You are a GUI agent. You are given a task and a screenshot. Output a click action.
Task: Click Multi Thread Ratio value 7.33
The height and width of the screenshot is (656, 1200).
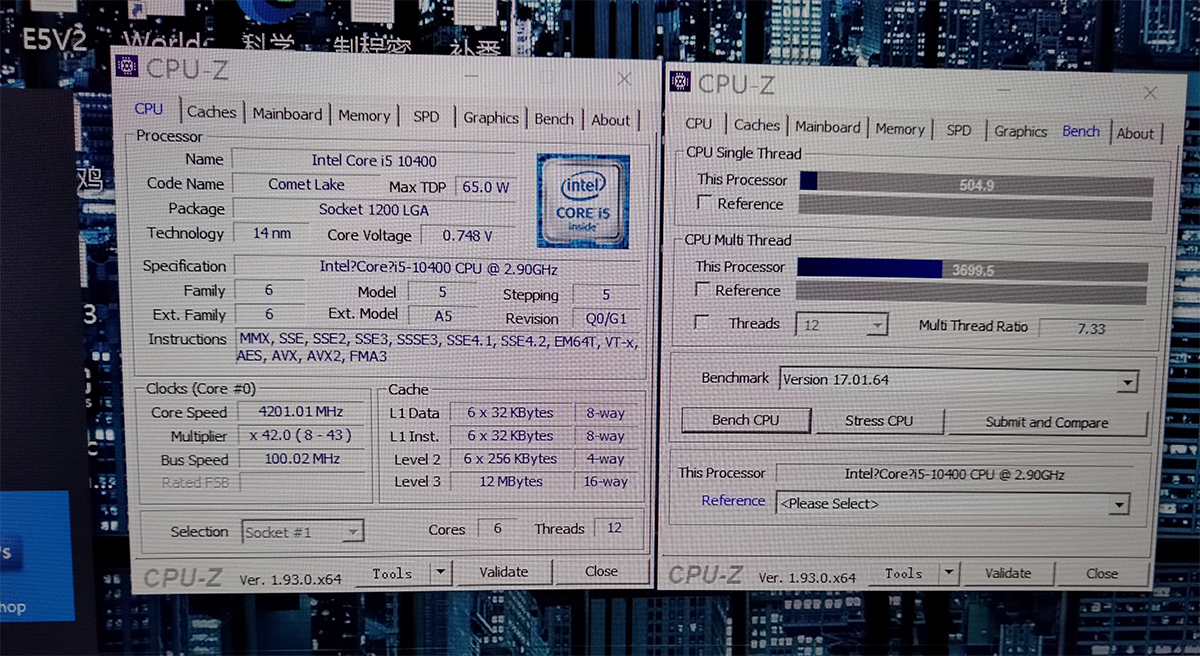point(1091,328)
